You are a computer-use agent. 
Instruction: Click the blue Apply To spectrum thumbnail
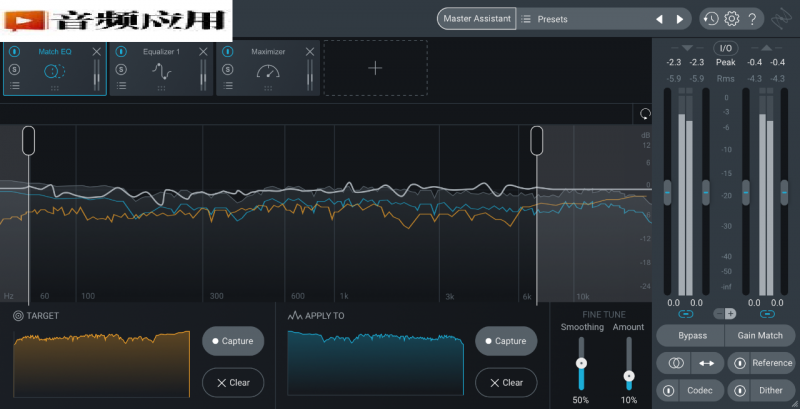pyautogui.click(x=376, y=363)
